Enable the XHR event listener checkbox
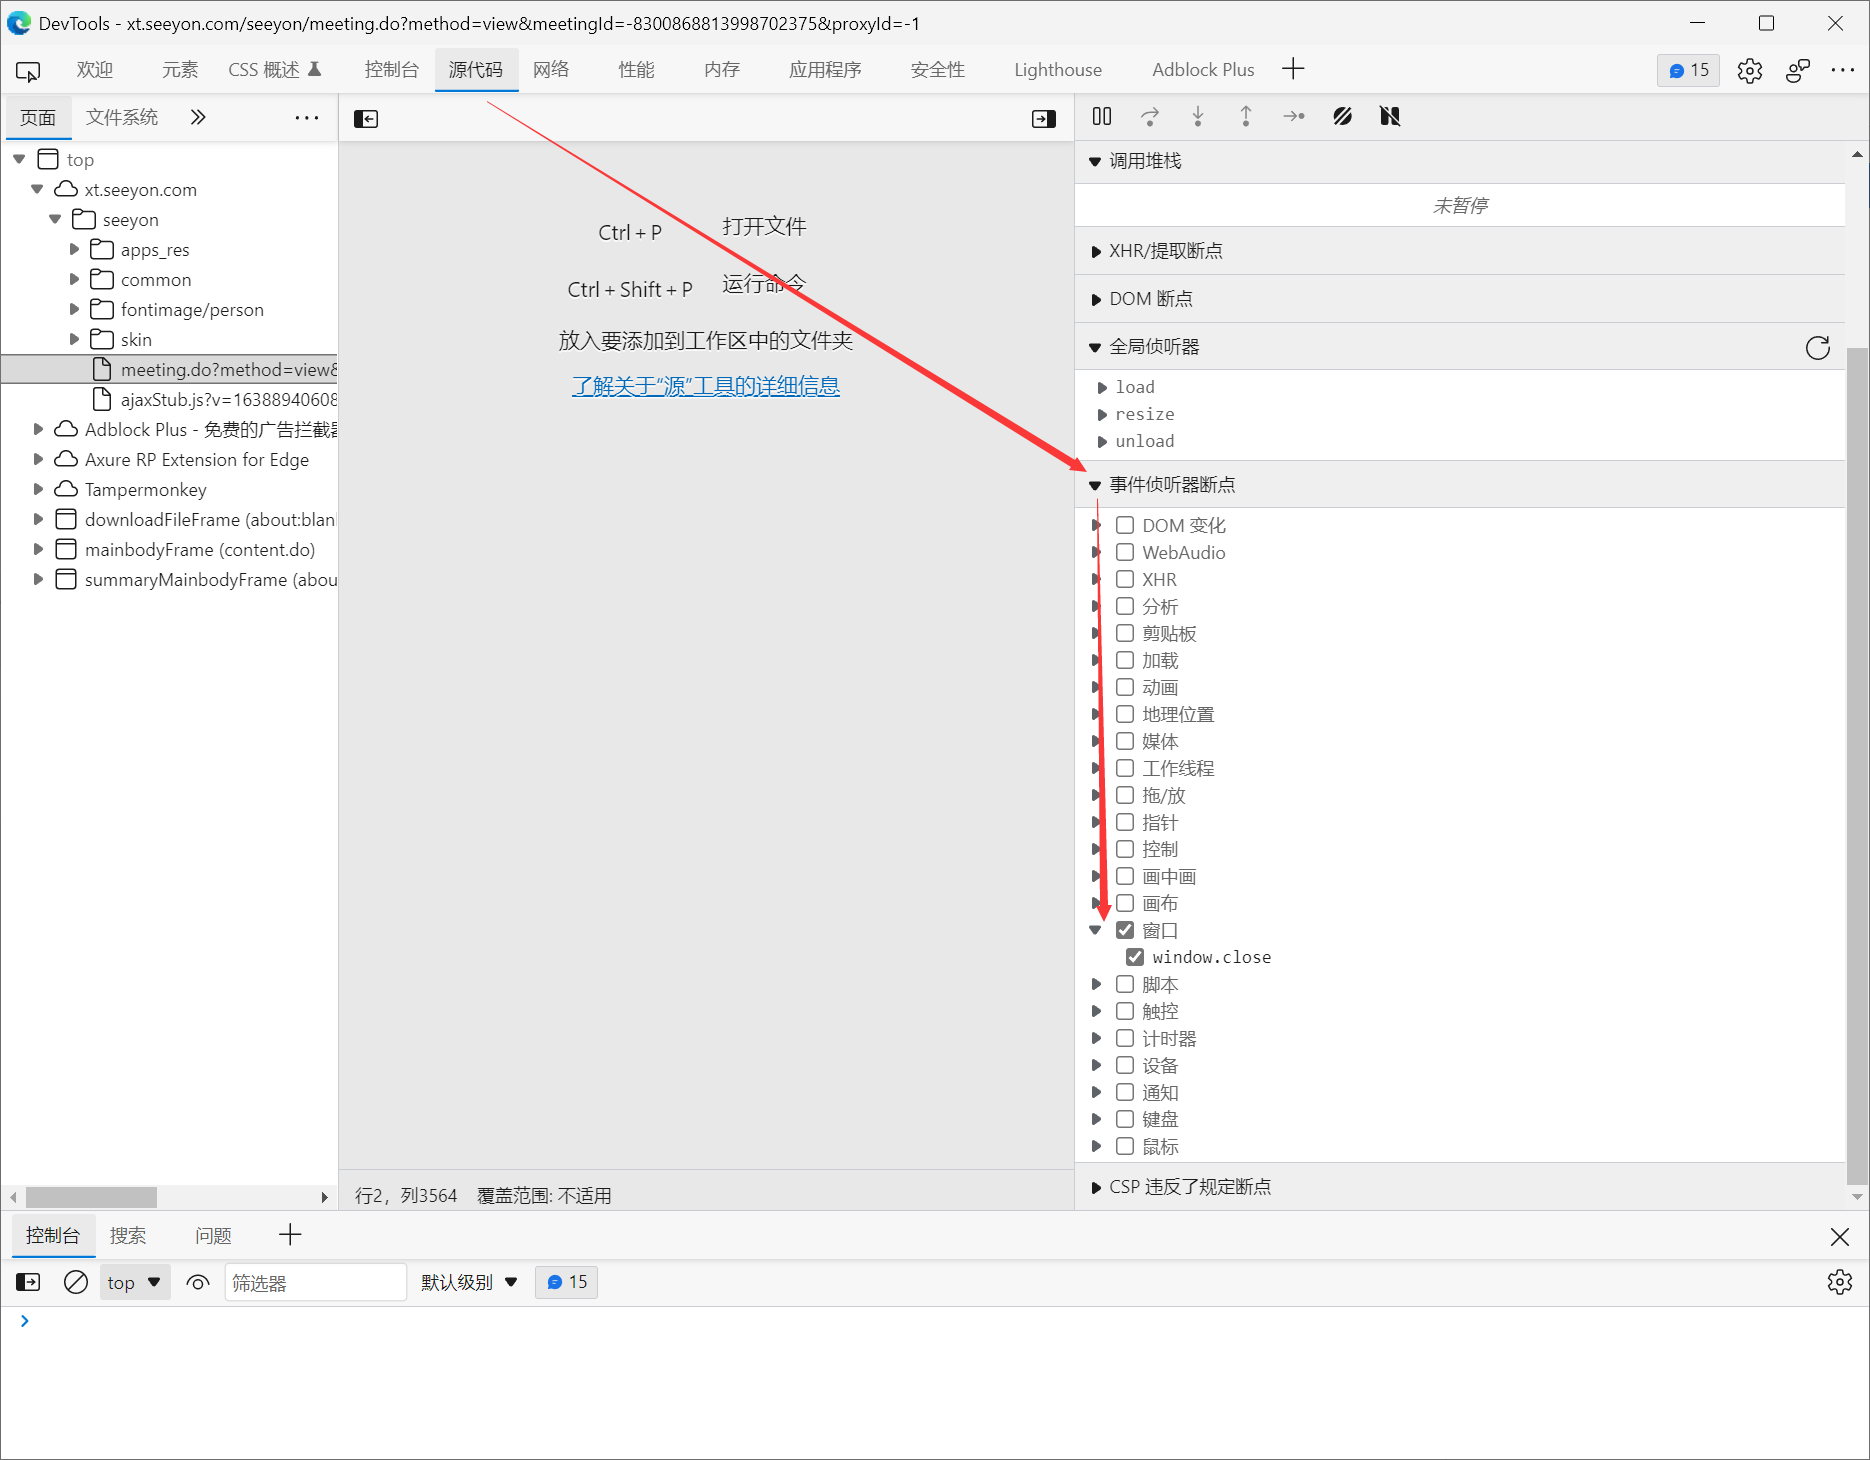 (1125, 579)
